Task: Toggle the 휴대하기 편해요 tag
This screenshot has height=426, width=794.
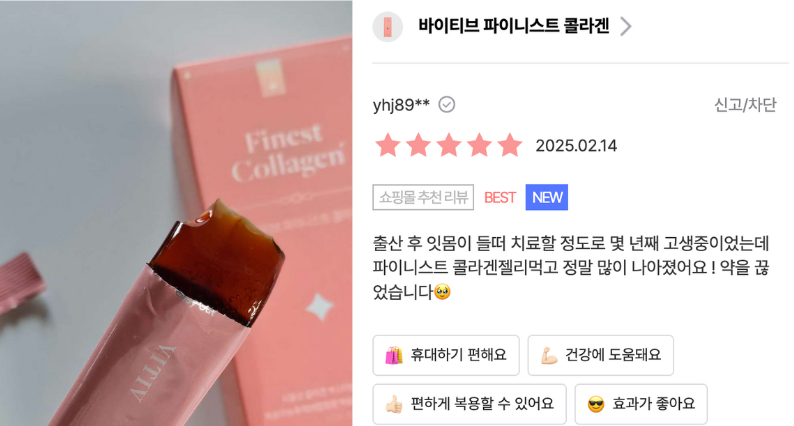Action: point(446,355)
